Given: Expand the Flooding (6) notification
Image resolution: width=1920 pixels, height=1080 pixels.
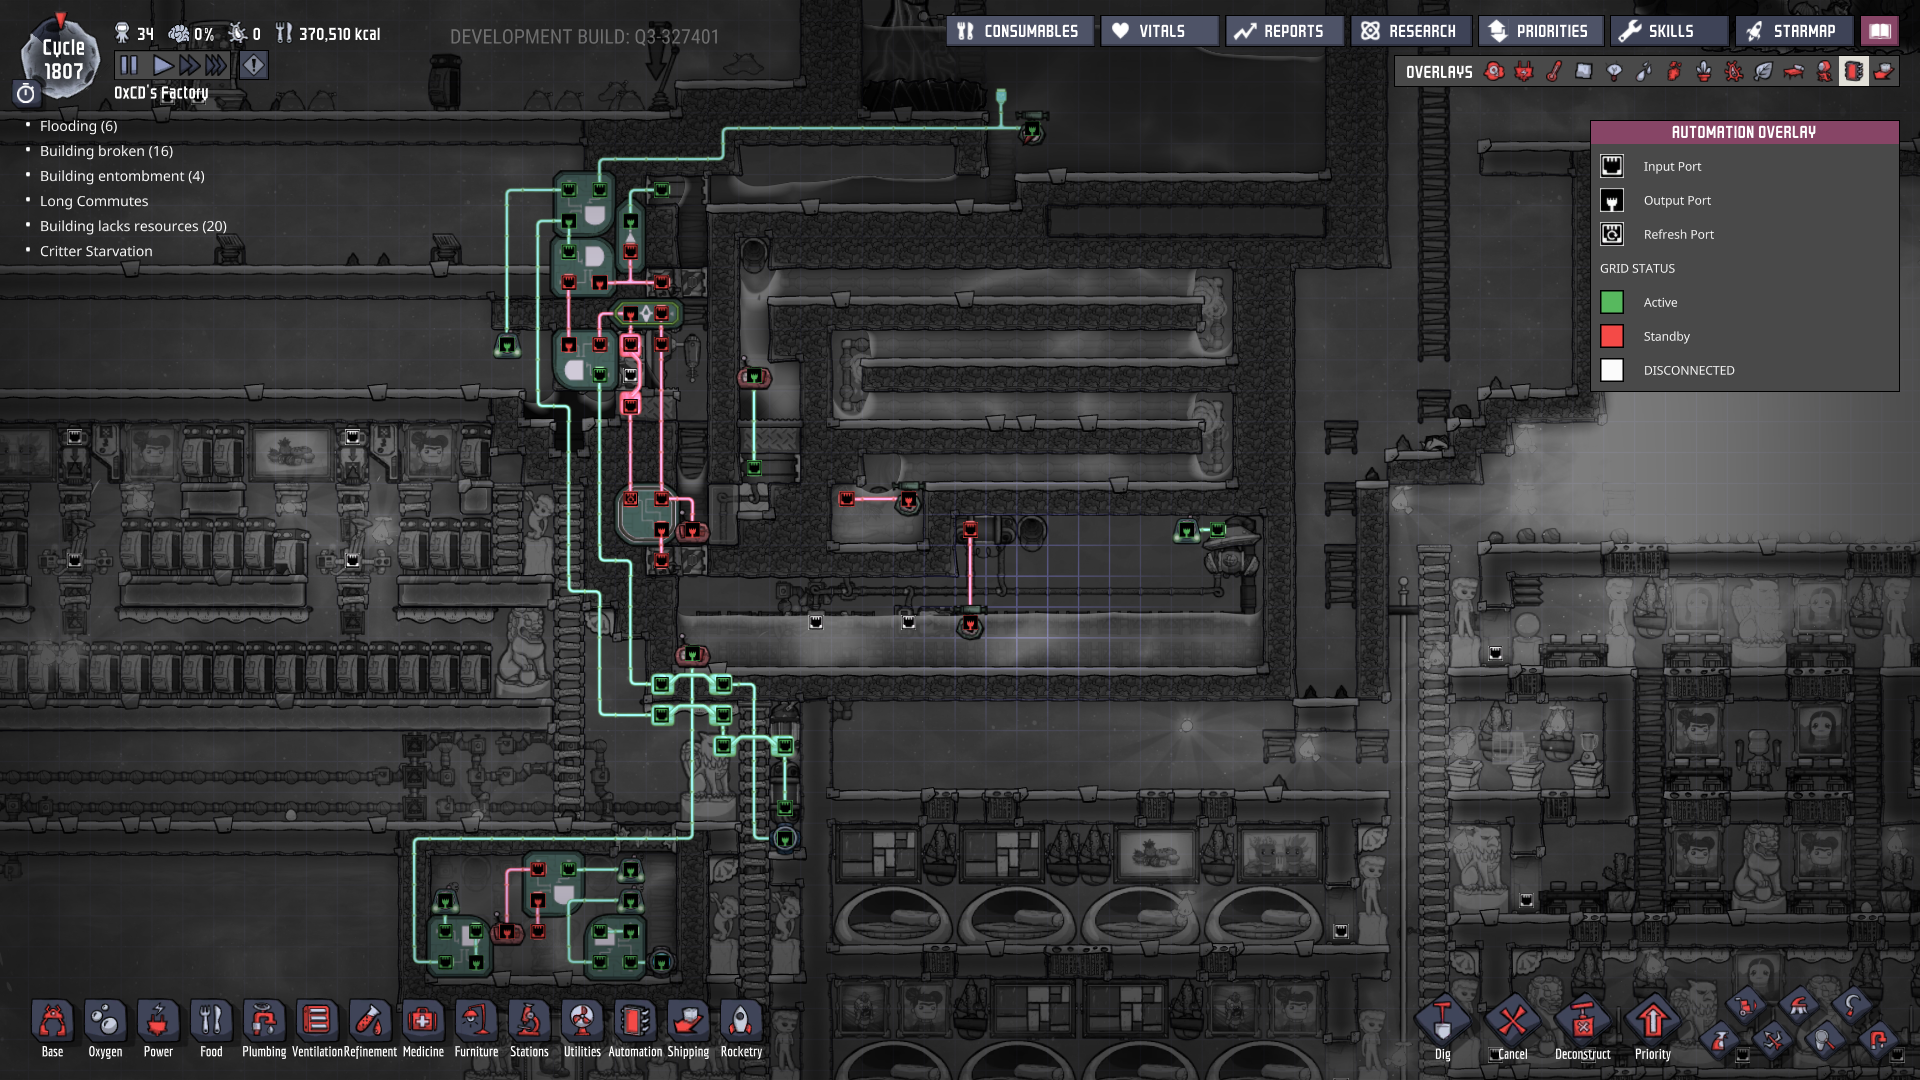Looking at the screenshot, I should 78,126.
